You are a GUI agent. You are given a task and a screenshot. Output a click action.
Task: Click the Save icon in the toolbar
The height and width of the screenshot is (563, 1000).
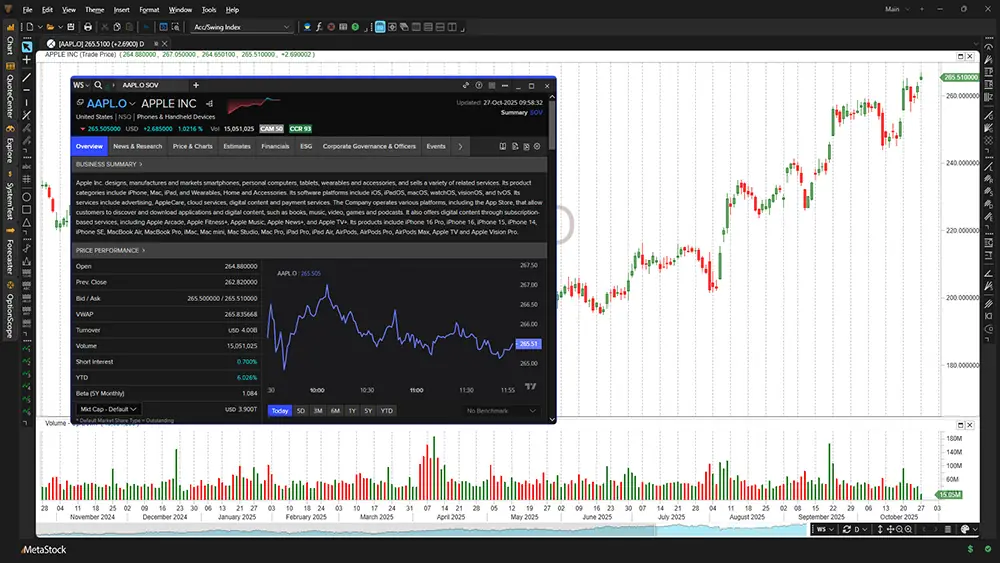68,27
